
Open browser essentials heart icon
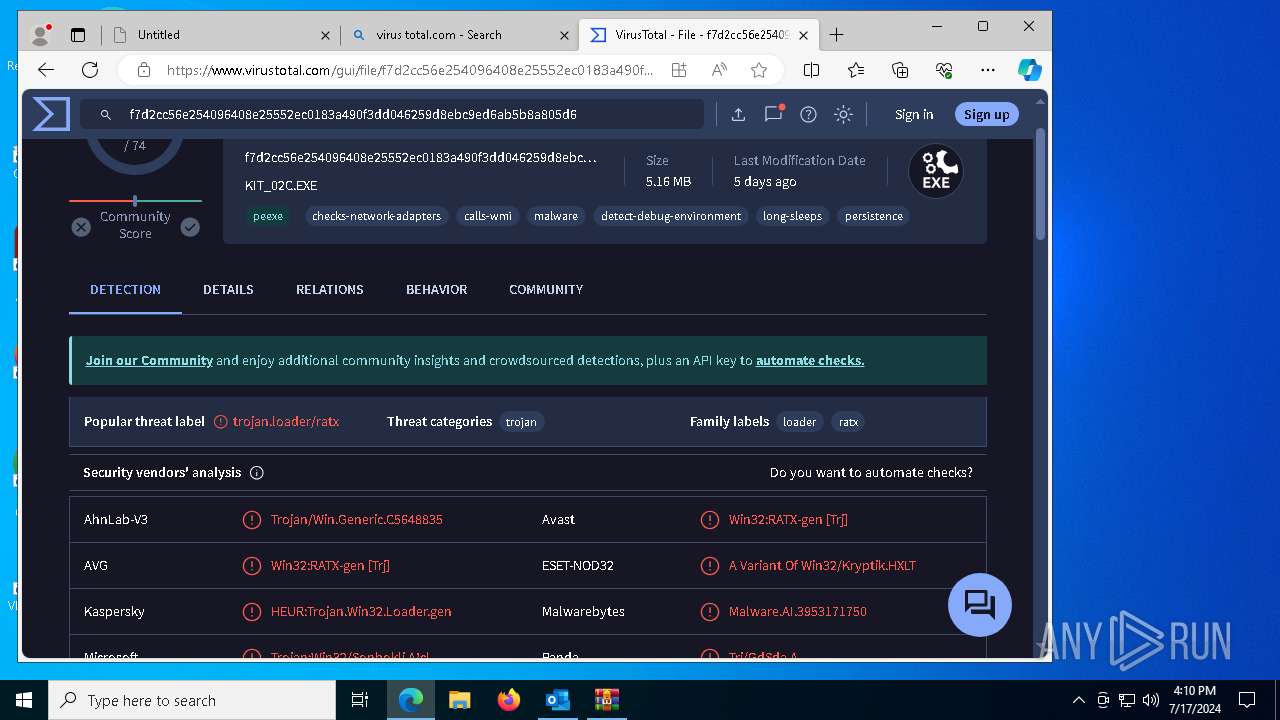point(944,70)
